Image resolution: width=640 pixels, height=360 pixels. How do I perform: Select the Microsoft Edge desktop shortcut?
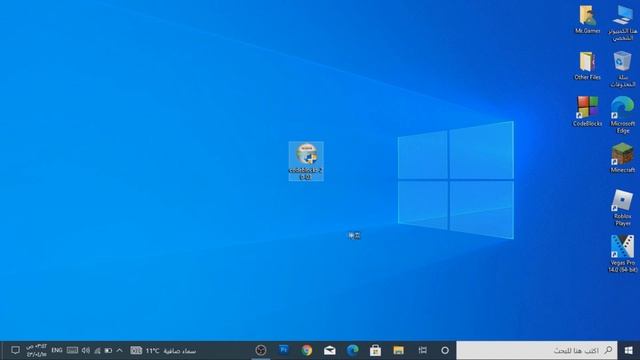click(622, 115)
